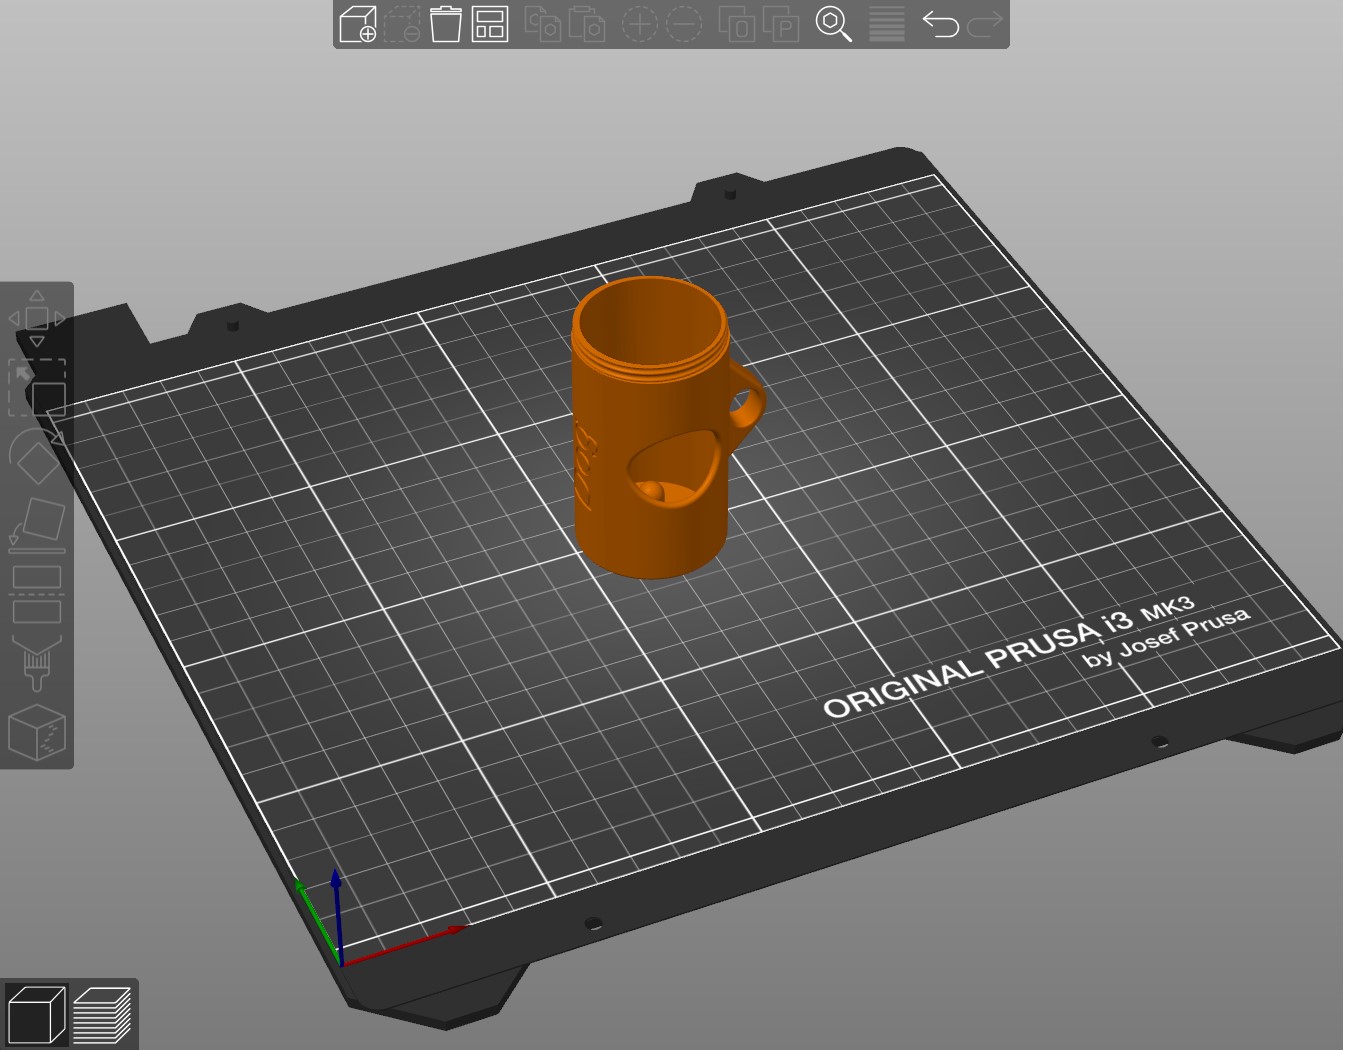Image resolution: width=1345 pixels, height=1050 pixels.
Task: Click the Paste toolbar icon
Action: tap(587, 24)
